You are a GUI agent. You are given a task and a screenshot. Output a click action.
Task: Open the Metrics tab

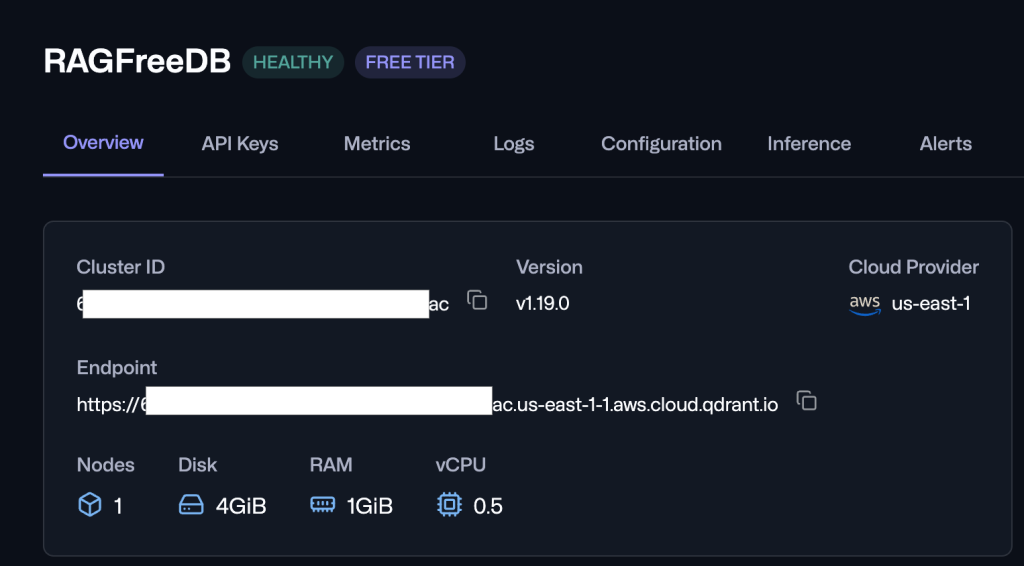coord(377,144)
